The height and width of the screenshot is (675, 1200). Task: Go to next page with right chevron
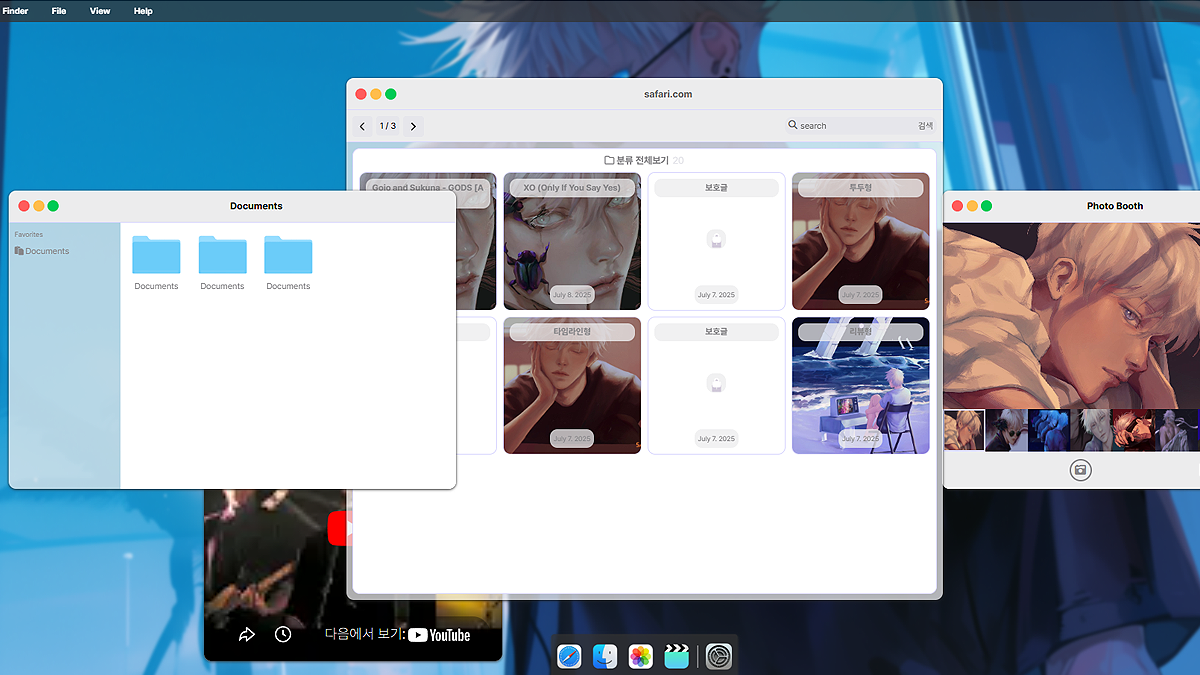point(413,126)
